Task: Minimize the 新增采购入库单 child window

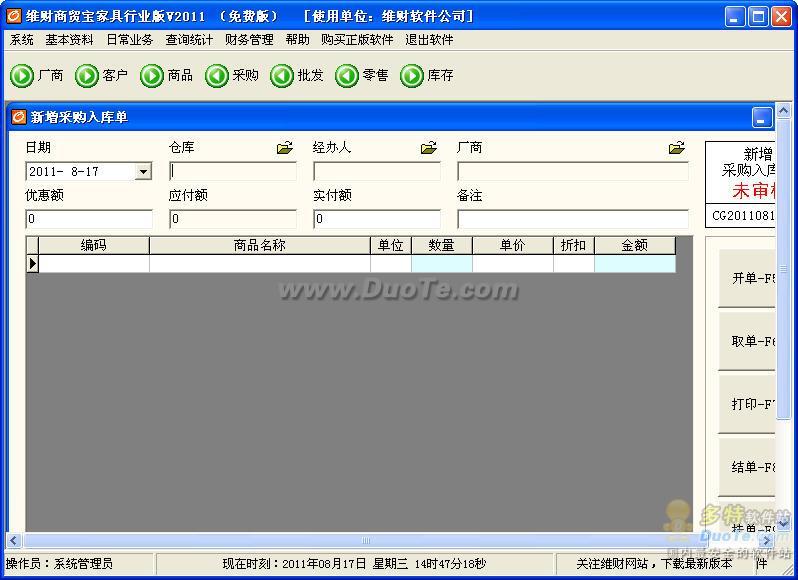Action: pyautogui.click(x=762, y=118)
